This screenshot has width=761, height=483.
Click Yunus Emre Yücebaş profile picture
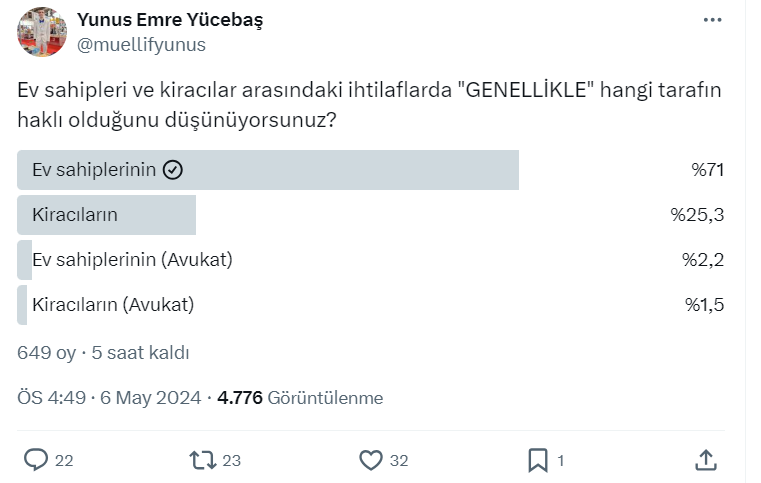(x=42, y=32)
